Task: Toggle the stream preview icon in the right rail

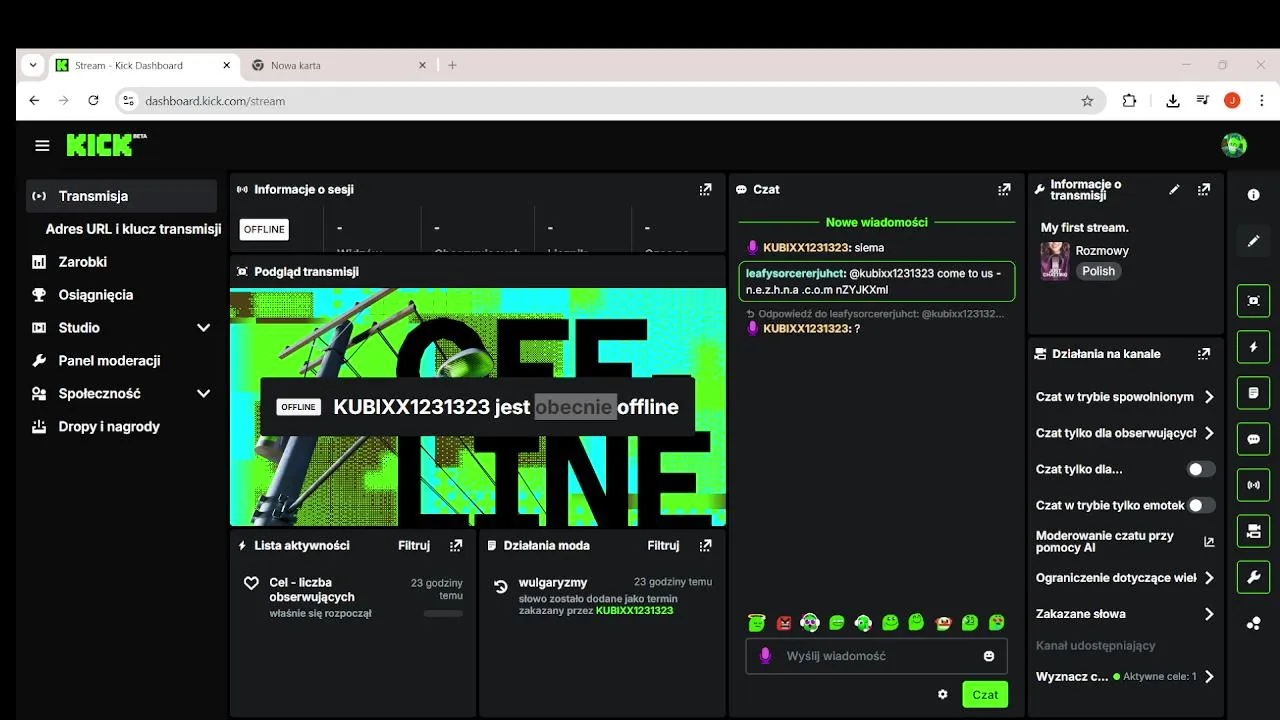Action: pos(1253,300)
